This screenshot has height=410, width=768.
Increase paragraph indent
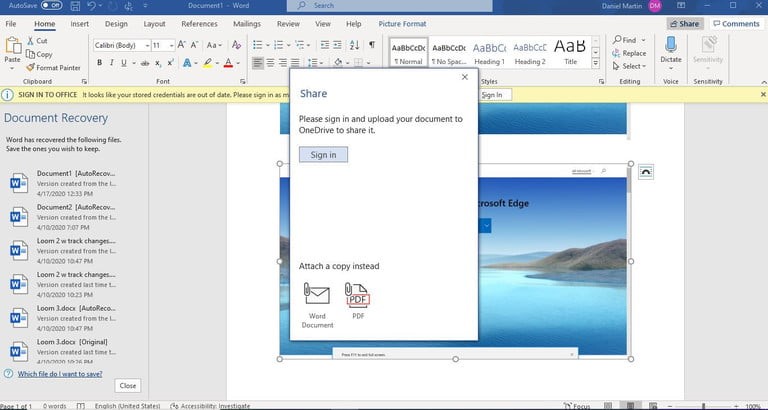[x=337, y=45]
